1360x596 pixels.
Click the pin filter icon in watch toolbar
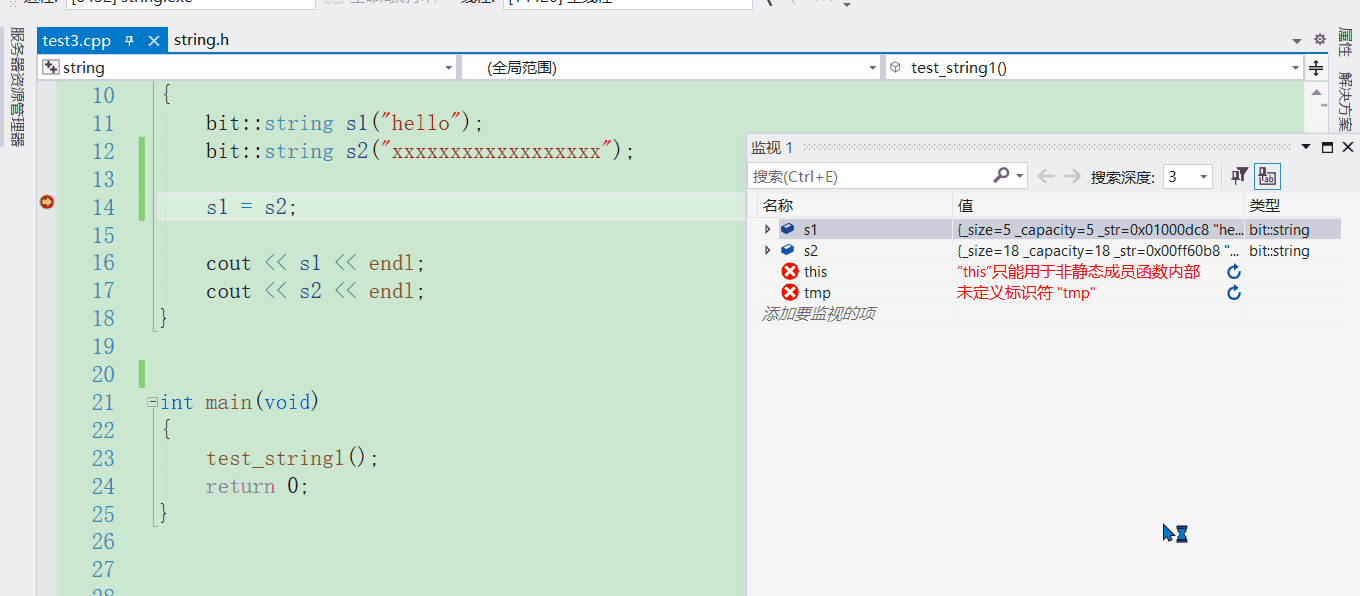[x=1240, y=176]
